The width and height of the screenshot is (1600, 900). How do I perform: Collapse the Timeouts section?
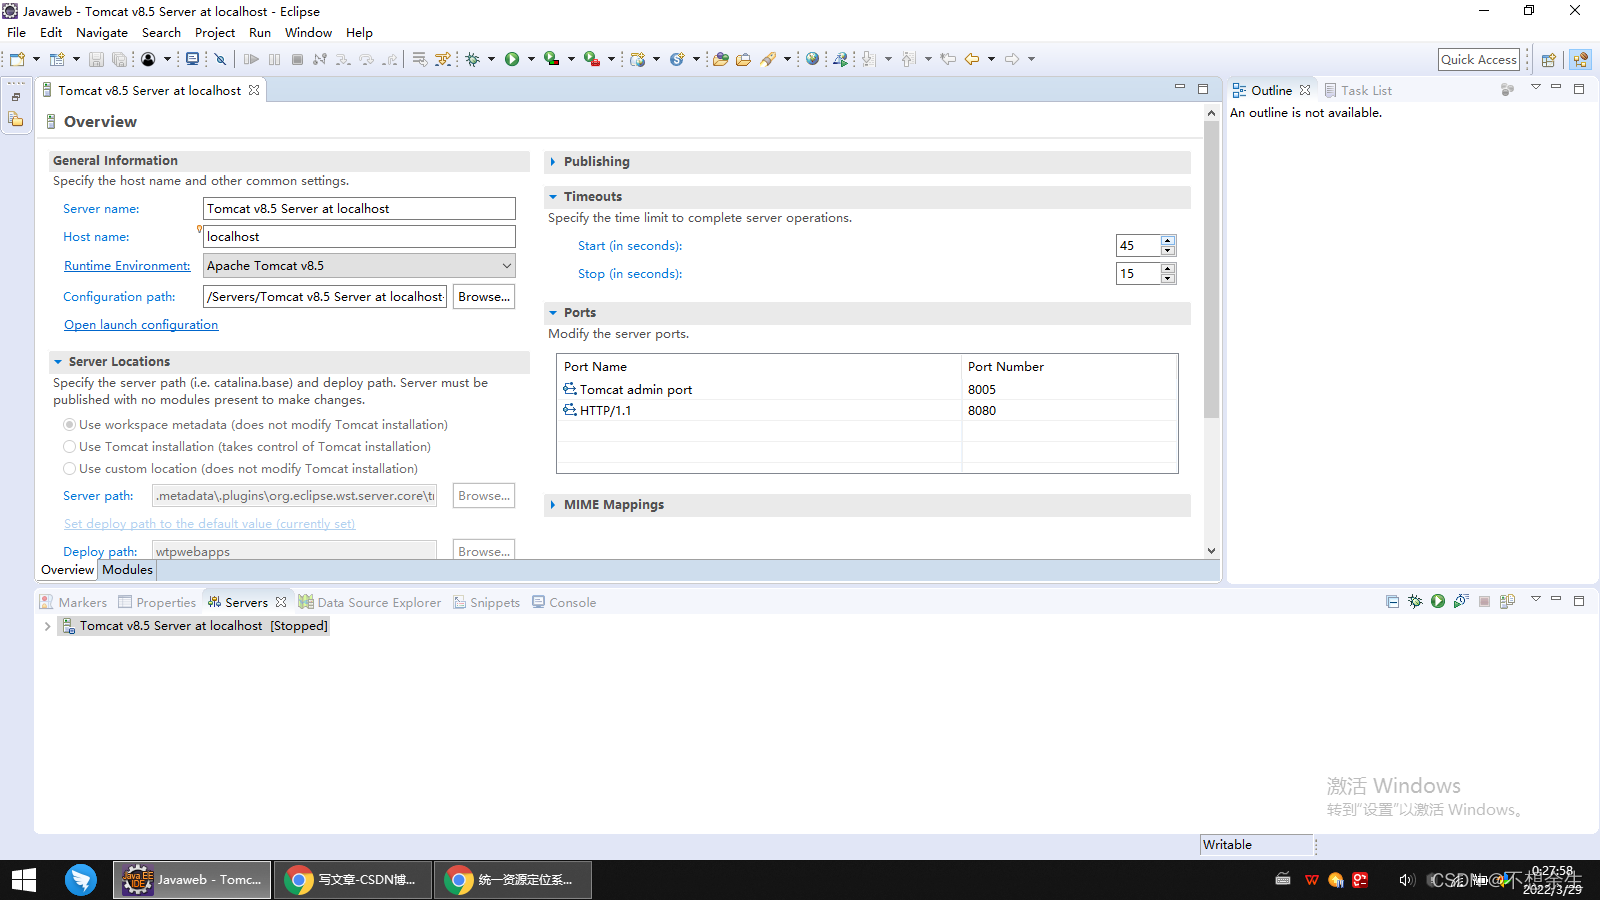tap(553, 197)
